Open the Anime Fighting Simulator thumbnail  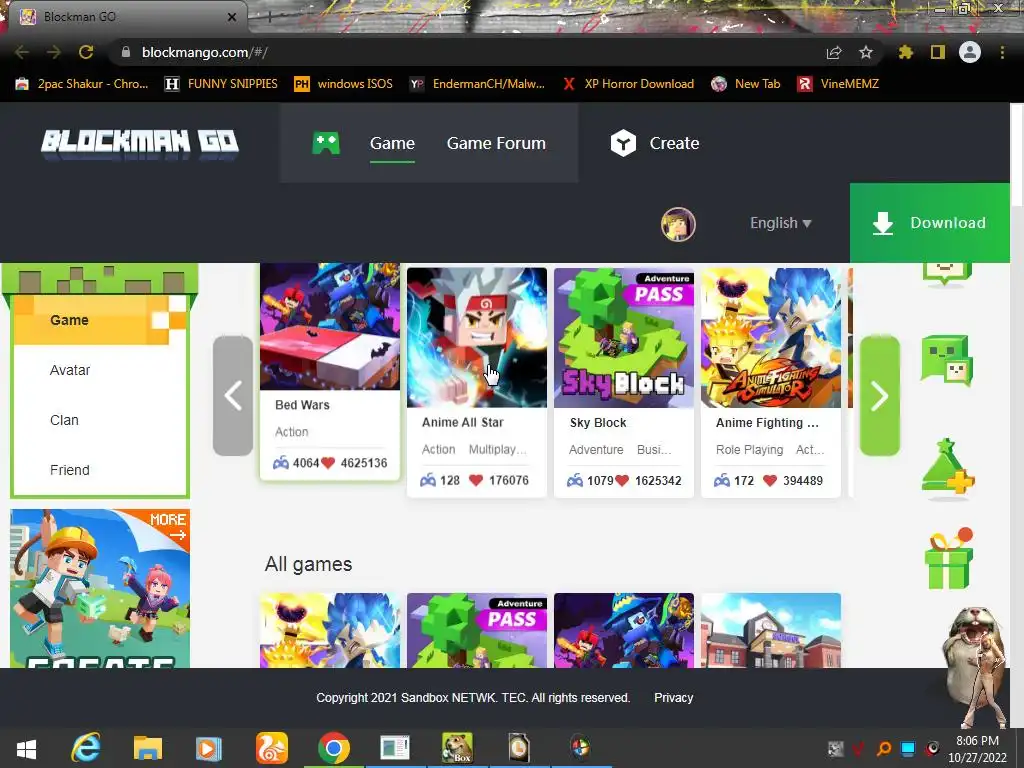tap(771, 338)
